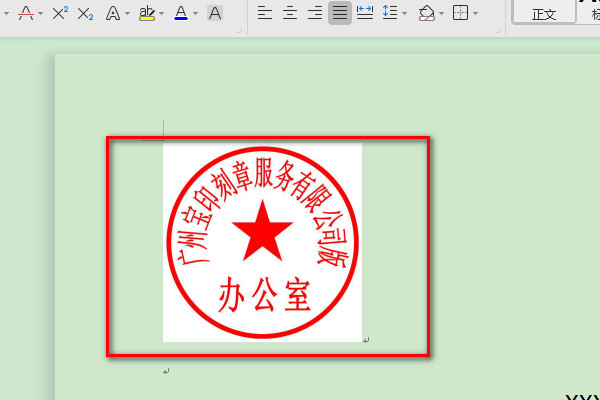
Task: Click the borders grid icon
Action: [460, 13]
